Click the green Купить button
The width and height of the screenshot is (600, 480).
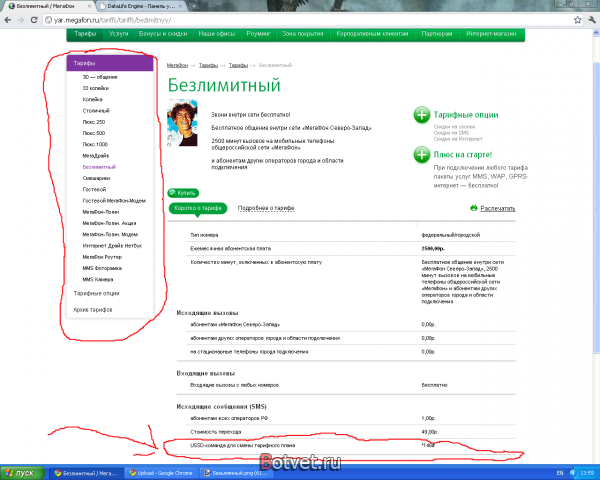[183, 193]
